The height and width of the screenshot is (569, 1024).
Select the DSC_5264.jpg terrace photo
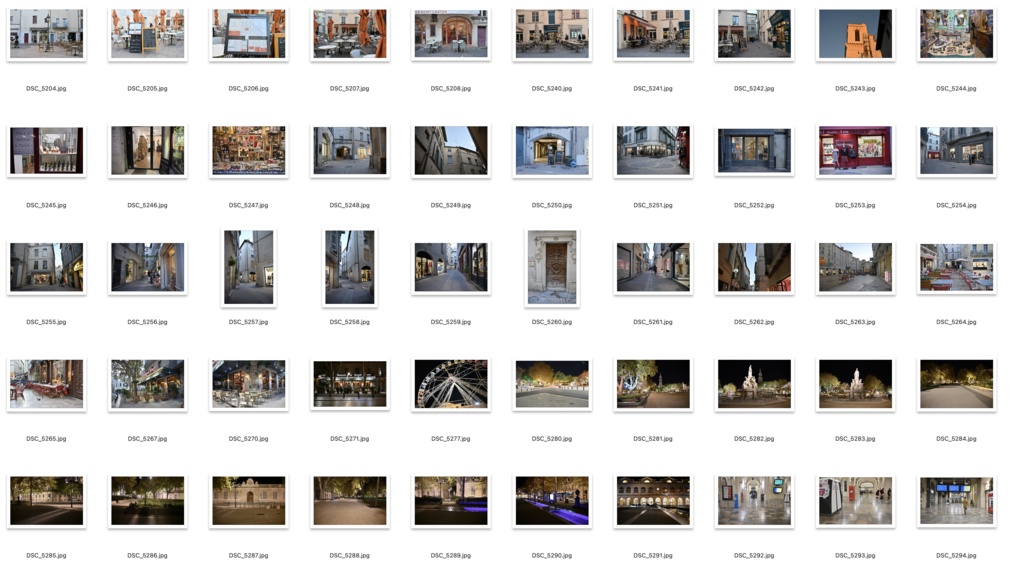click(x=956, y=267)
